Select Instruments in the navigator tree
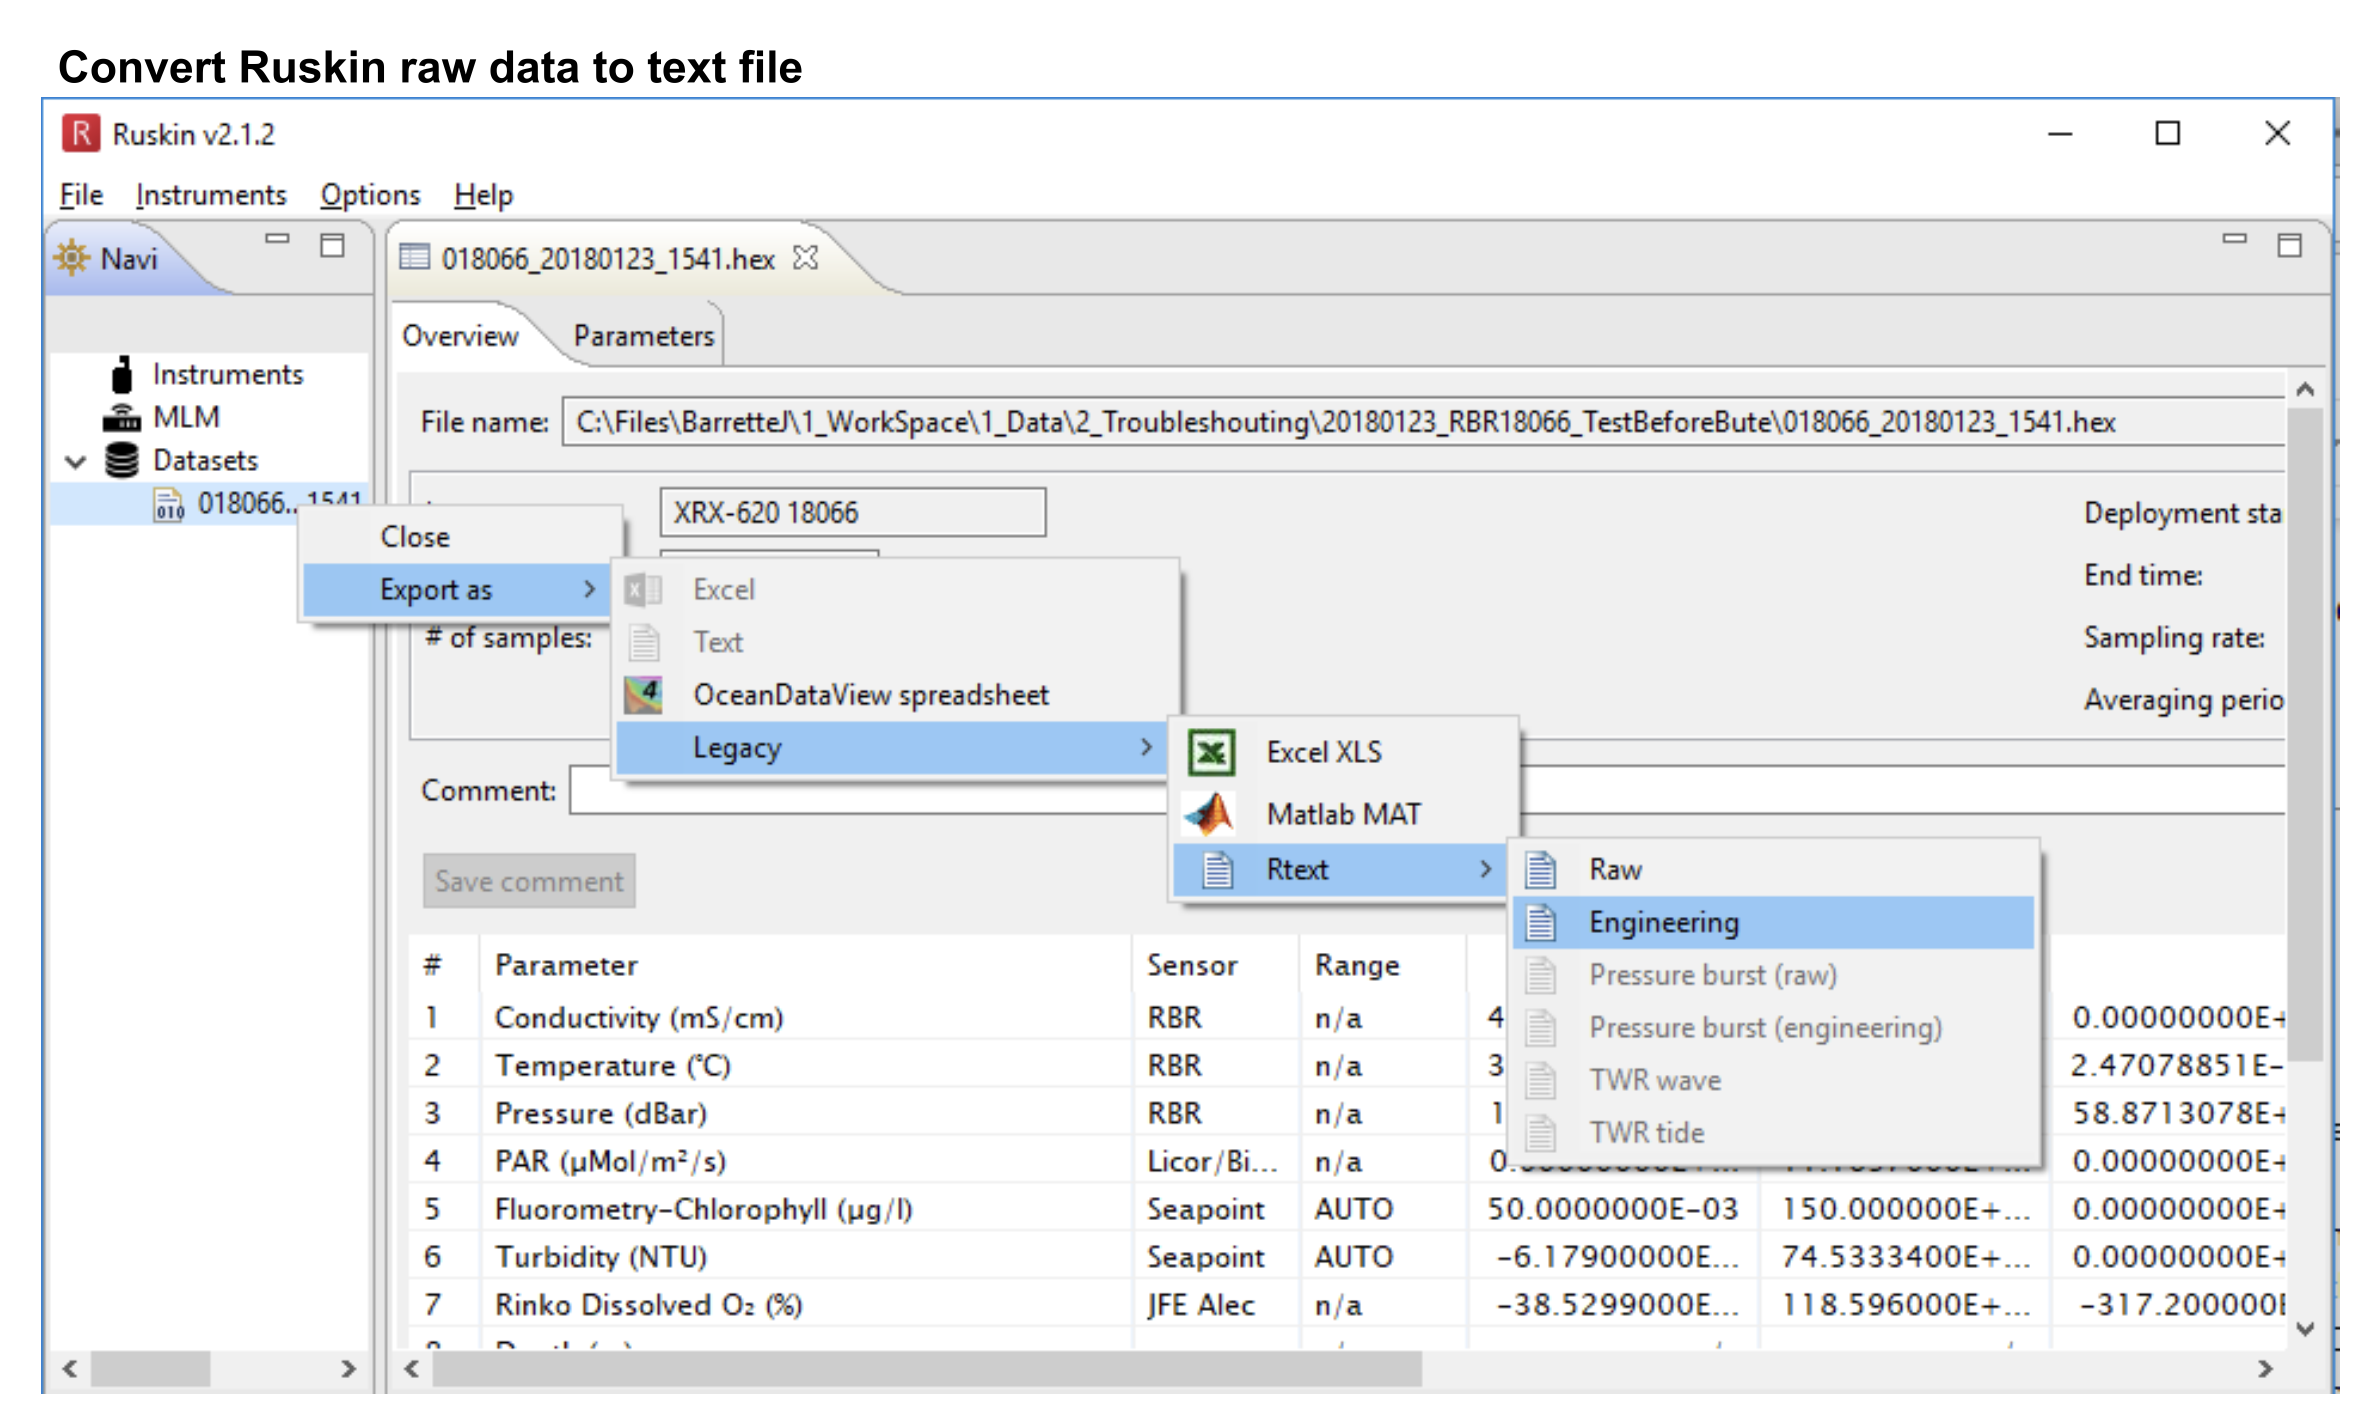This screenshot has height=1420, width=2372. tap(227, 374)
